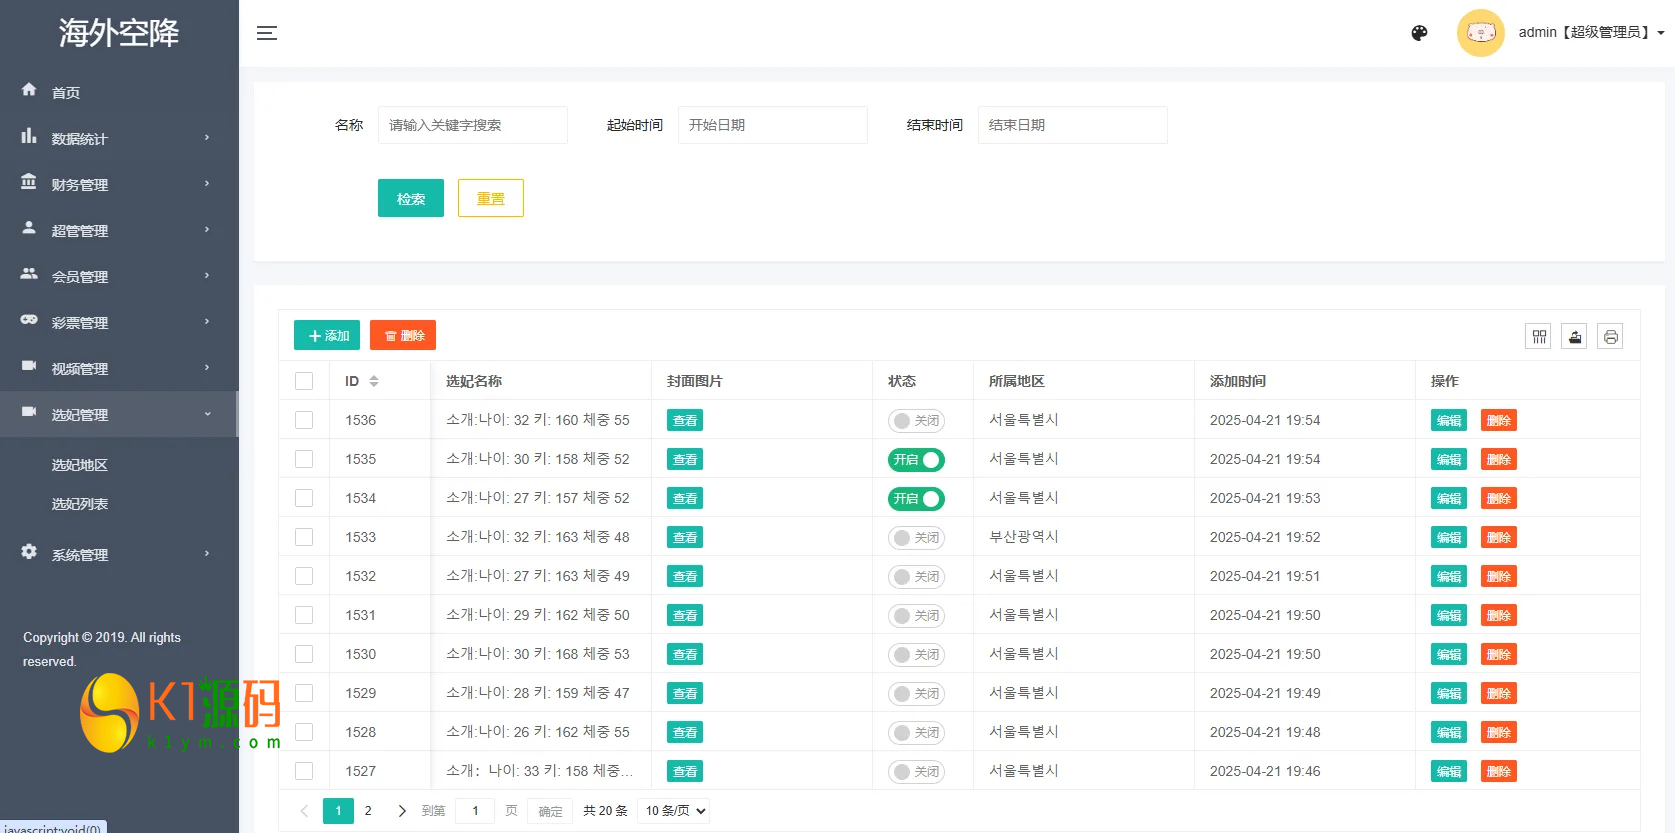Go to the 首页 menu item
The image size is (1675, 833).
coord(119,92)
